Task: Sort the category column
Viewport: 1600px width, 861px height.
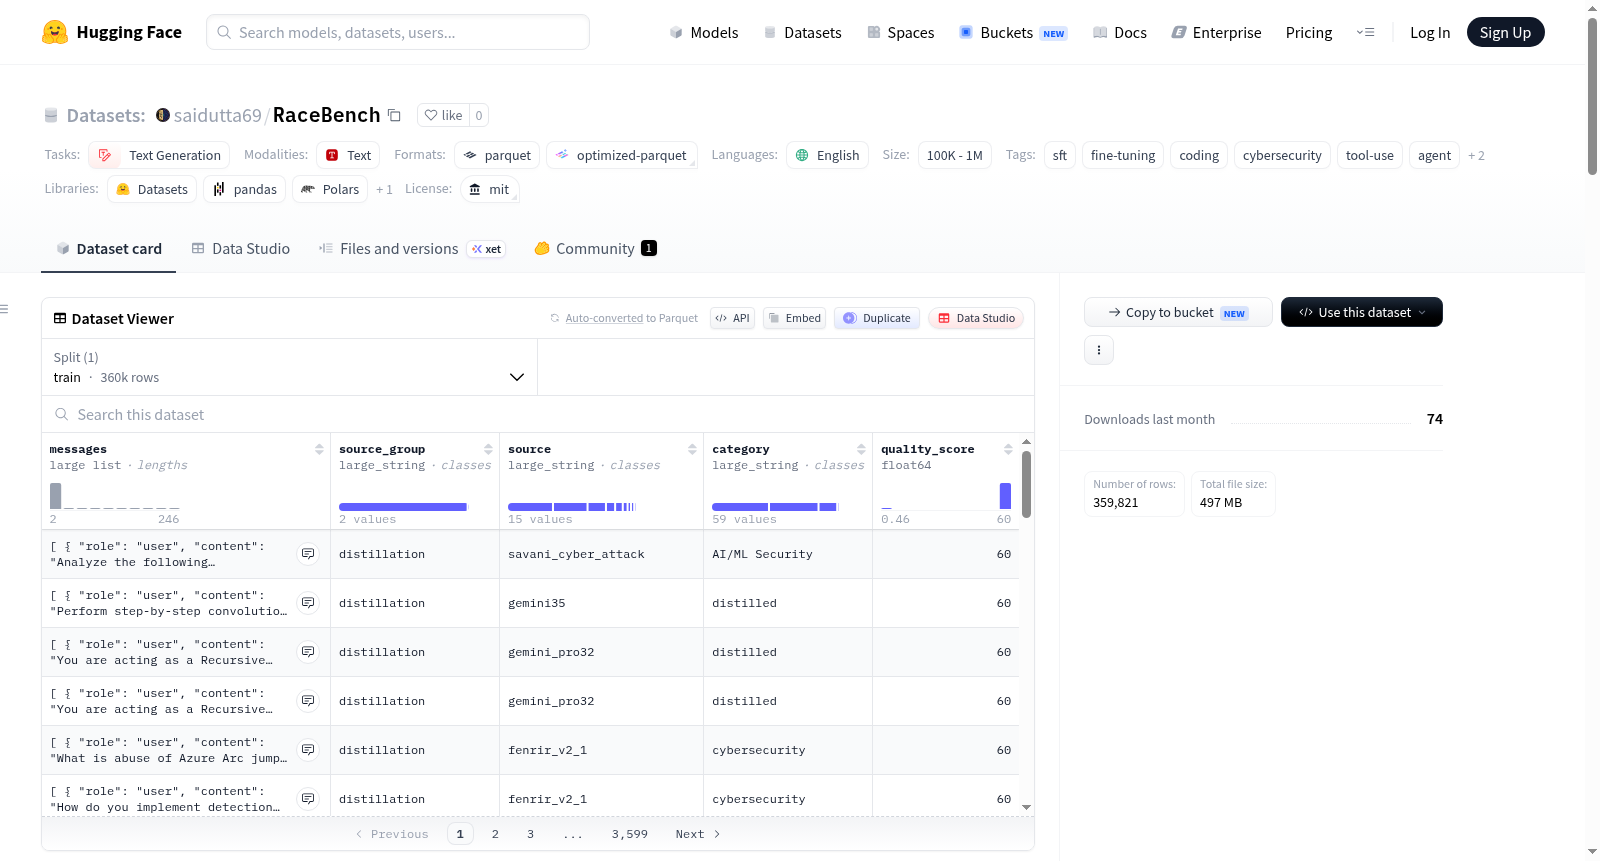Action: click(861, 449)
